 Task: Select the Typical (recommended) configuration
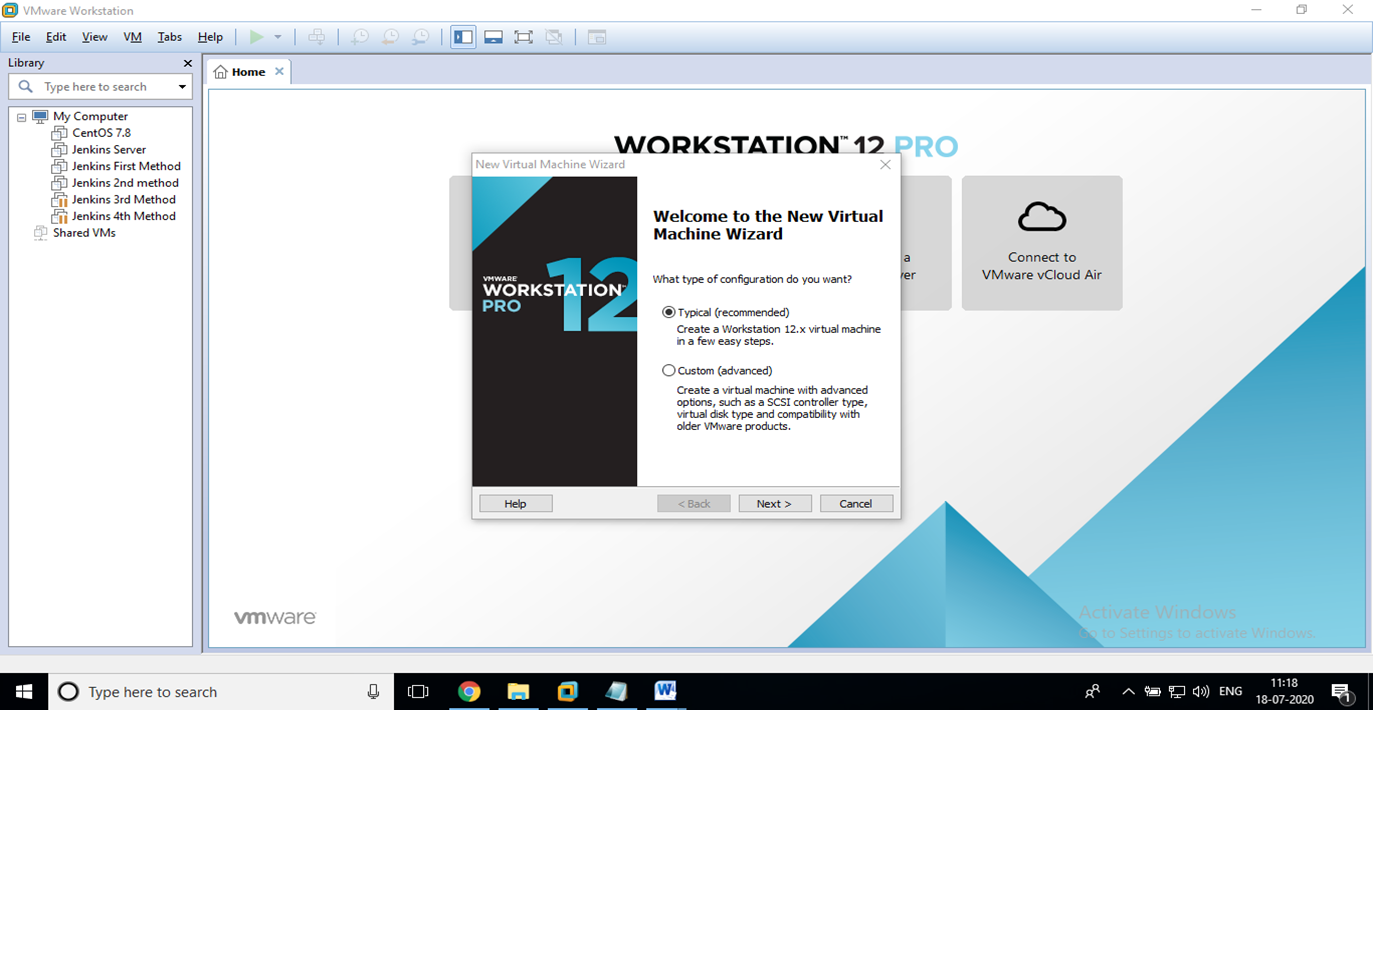[668, 312]
